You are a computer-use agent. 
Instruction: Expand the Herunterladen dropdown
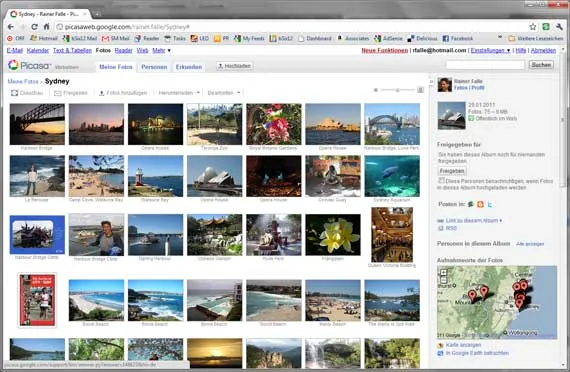click(x=179, y=93)
